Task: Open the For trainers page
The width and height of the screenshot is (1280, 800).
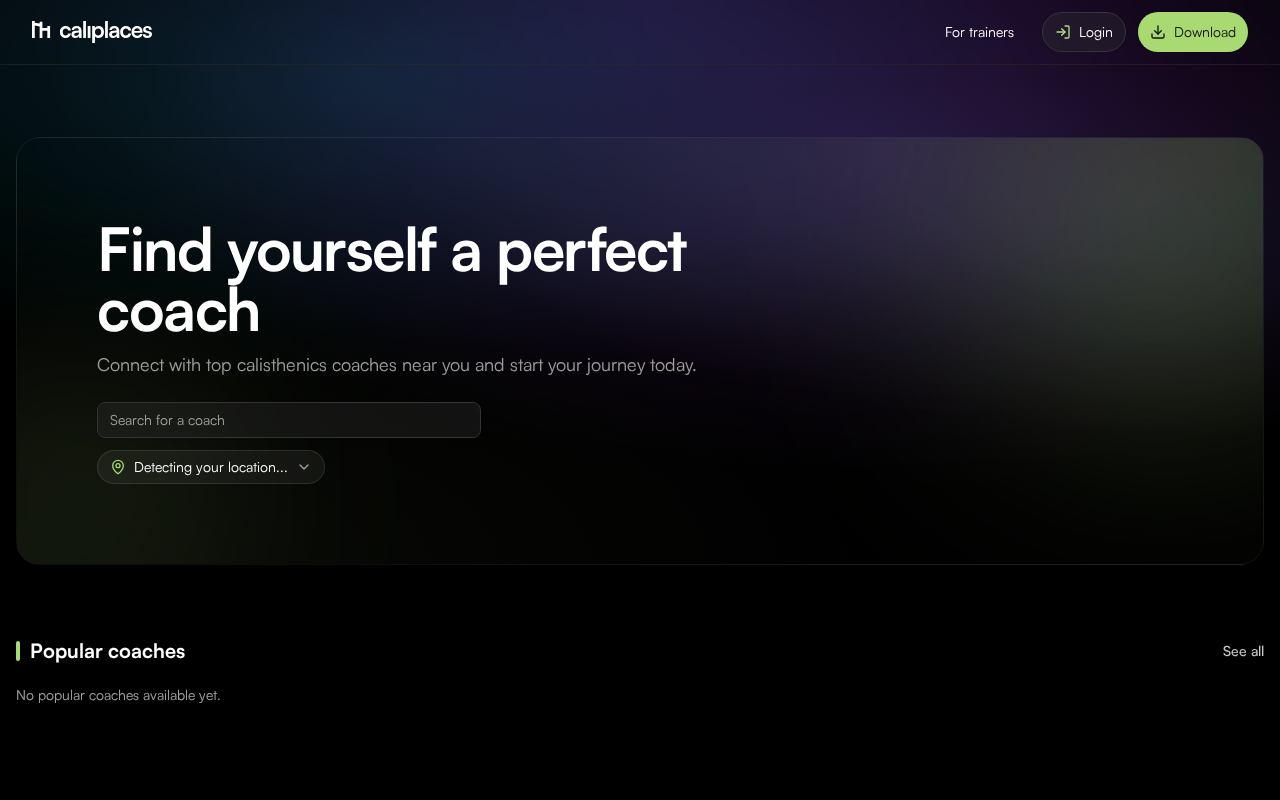Action: pos(979,32)
